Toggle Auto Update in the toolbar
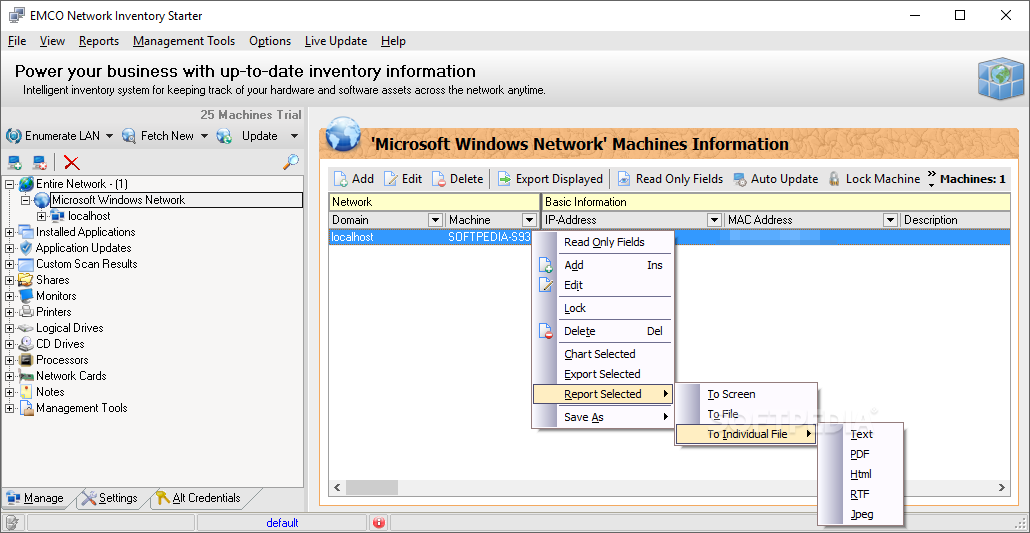Image resolution: width=1030 pixels, height=533 pixels. pyautogui.click(x=775, y=179)
